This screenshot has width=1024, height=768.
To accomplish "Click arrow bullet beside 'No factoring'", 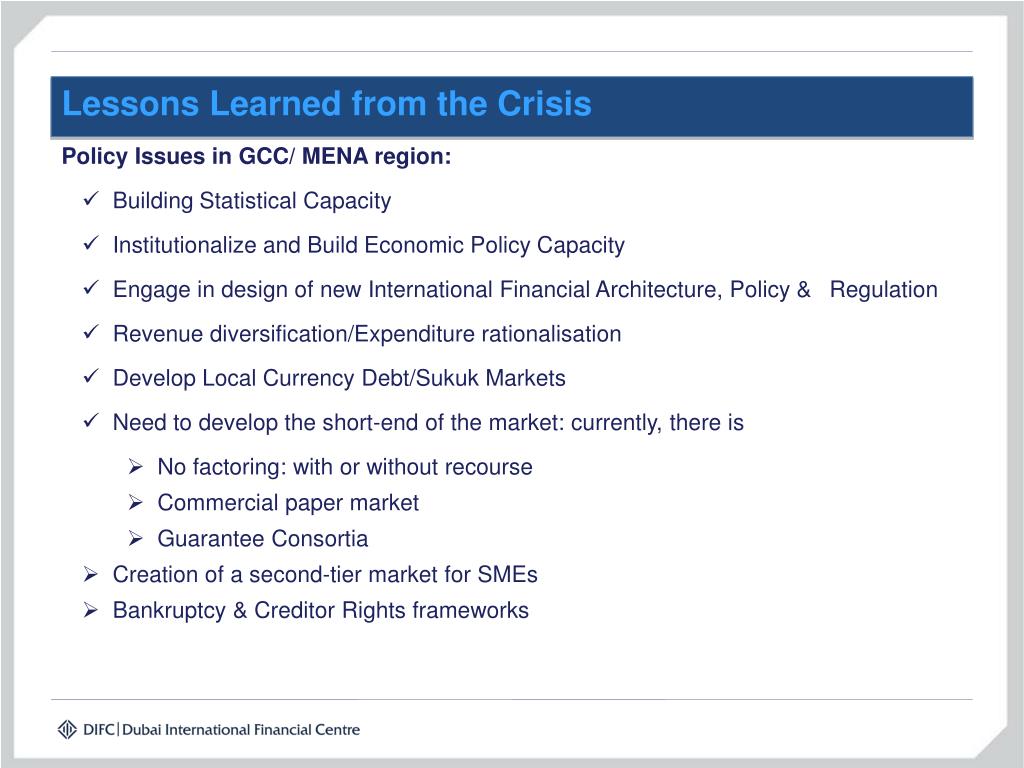I will 135,466.
